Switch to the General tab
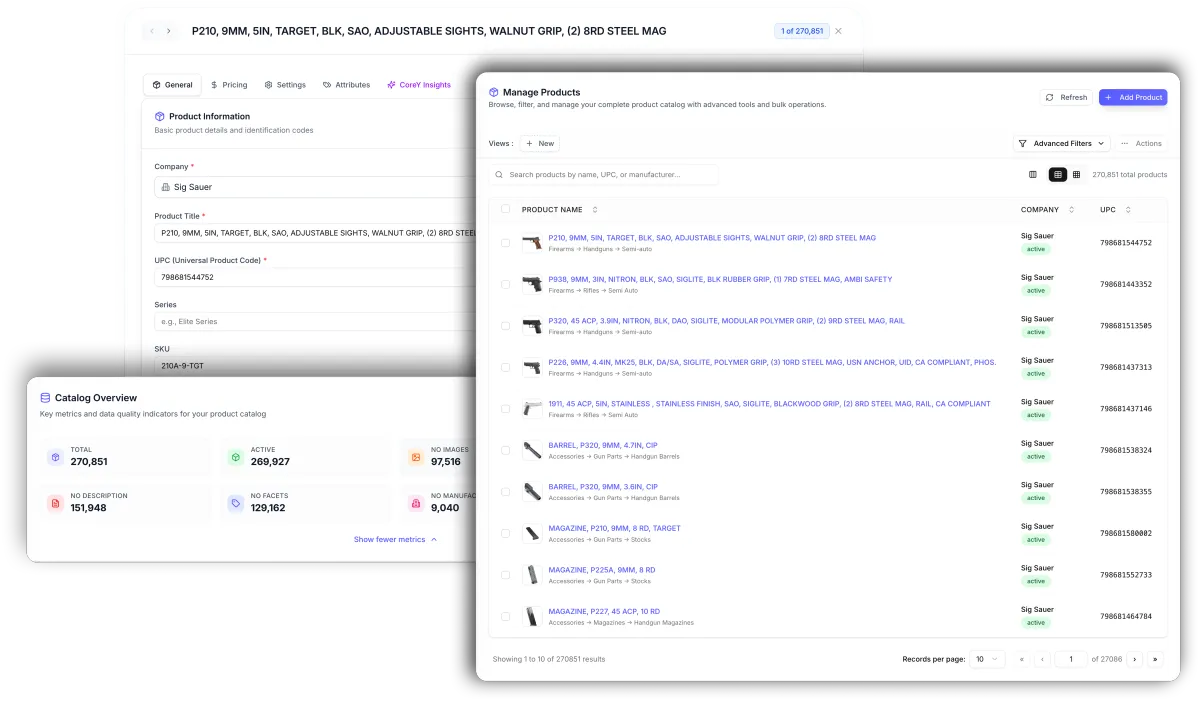1200x701 pixels. click(x=172, y=85)
